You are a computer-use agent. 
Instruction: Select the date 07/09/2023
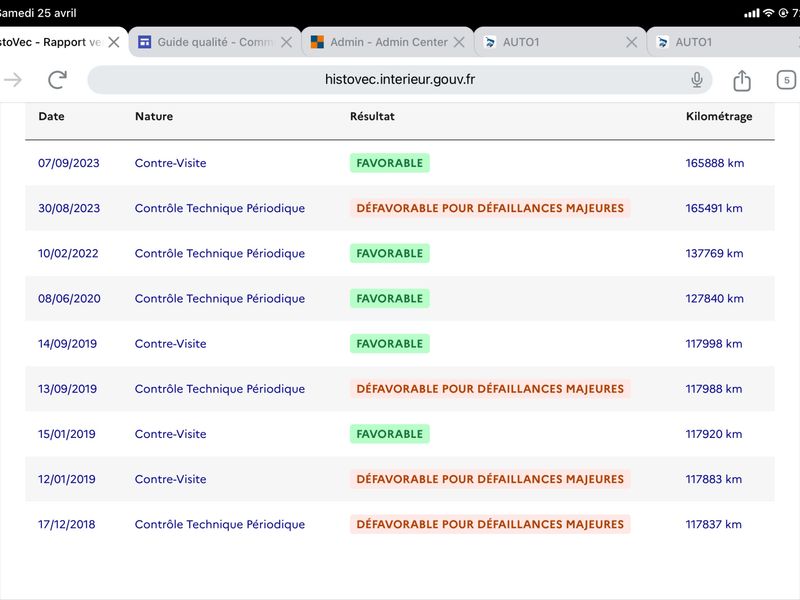[x=69, y=163]
